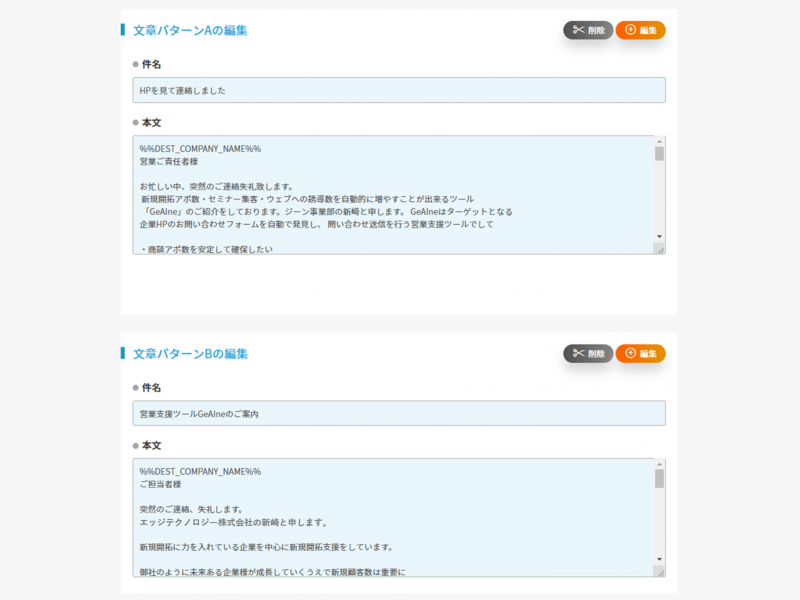Click the resize grip of pattern B text area

tap(660, 572)
